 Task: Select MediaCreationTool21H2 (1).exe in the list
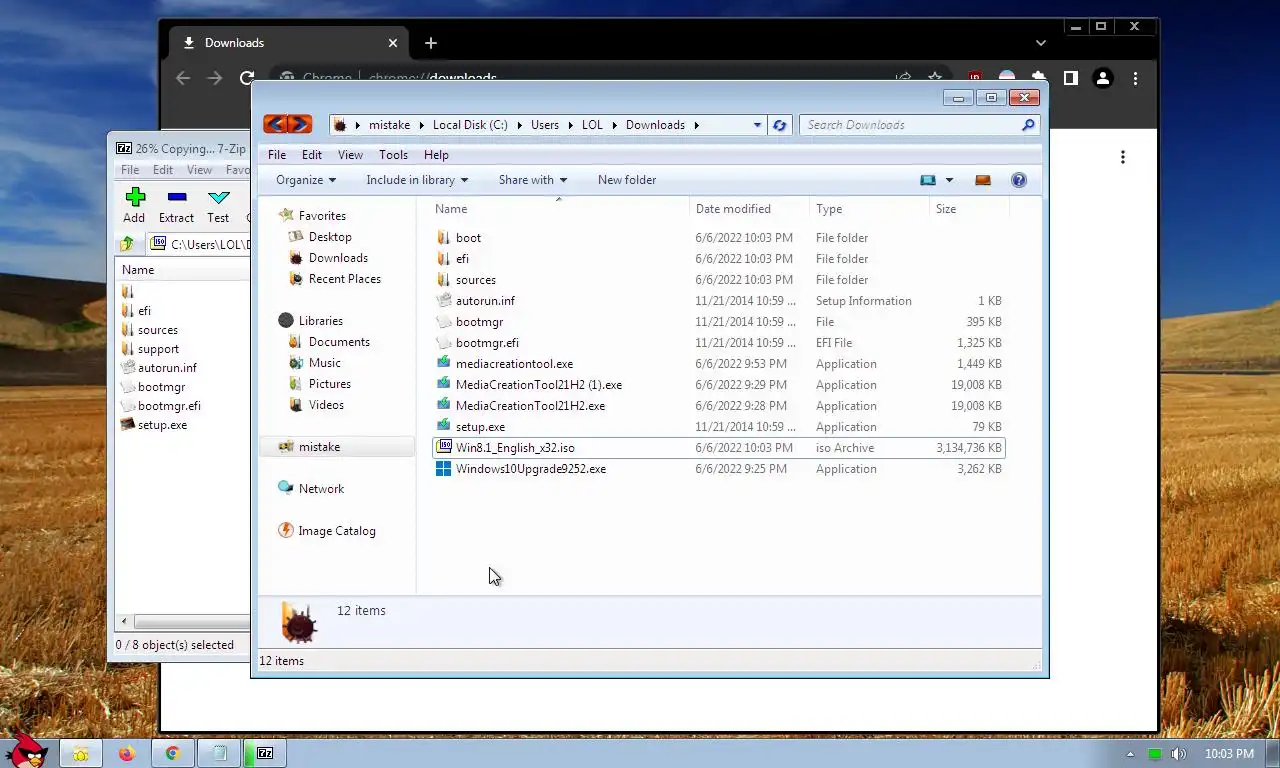click(x=538, y=385)
